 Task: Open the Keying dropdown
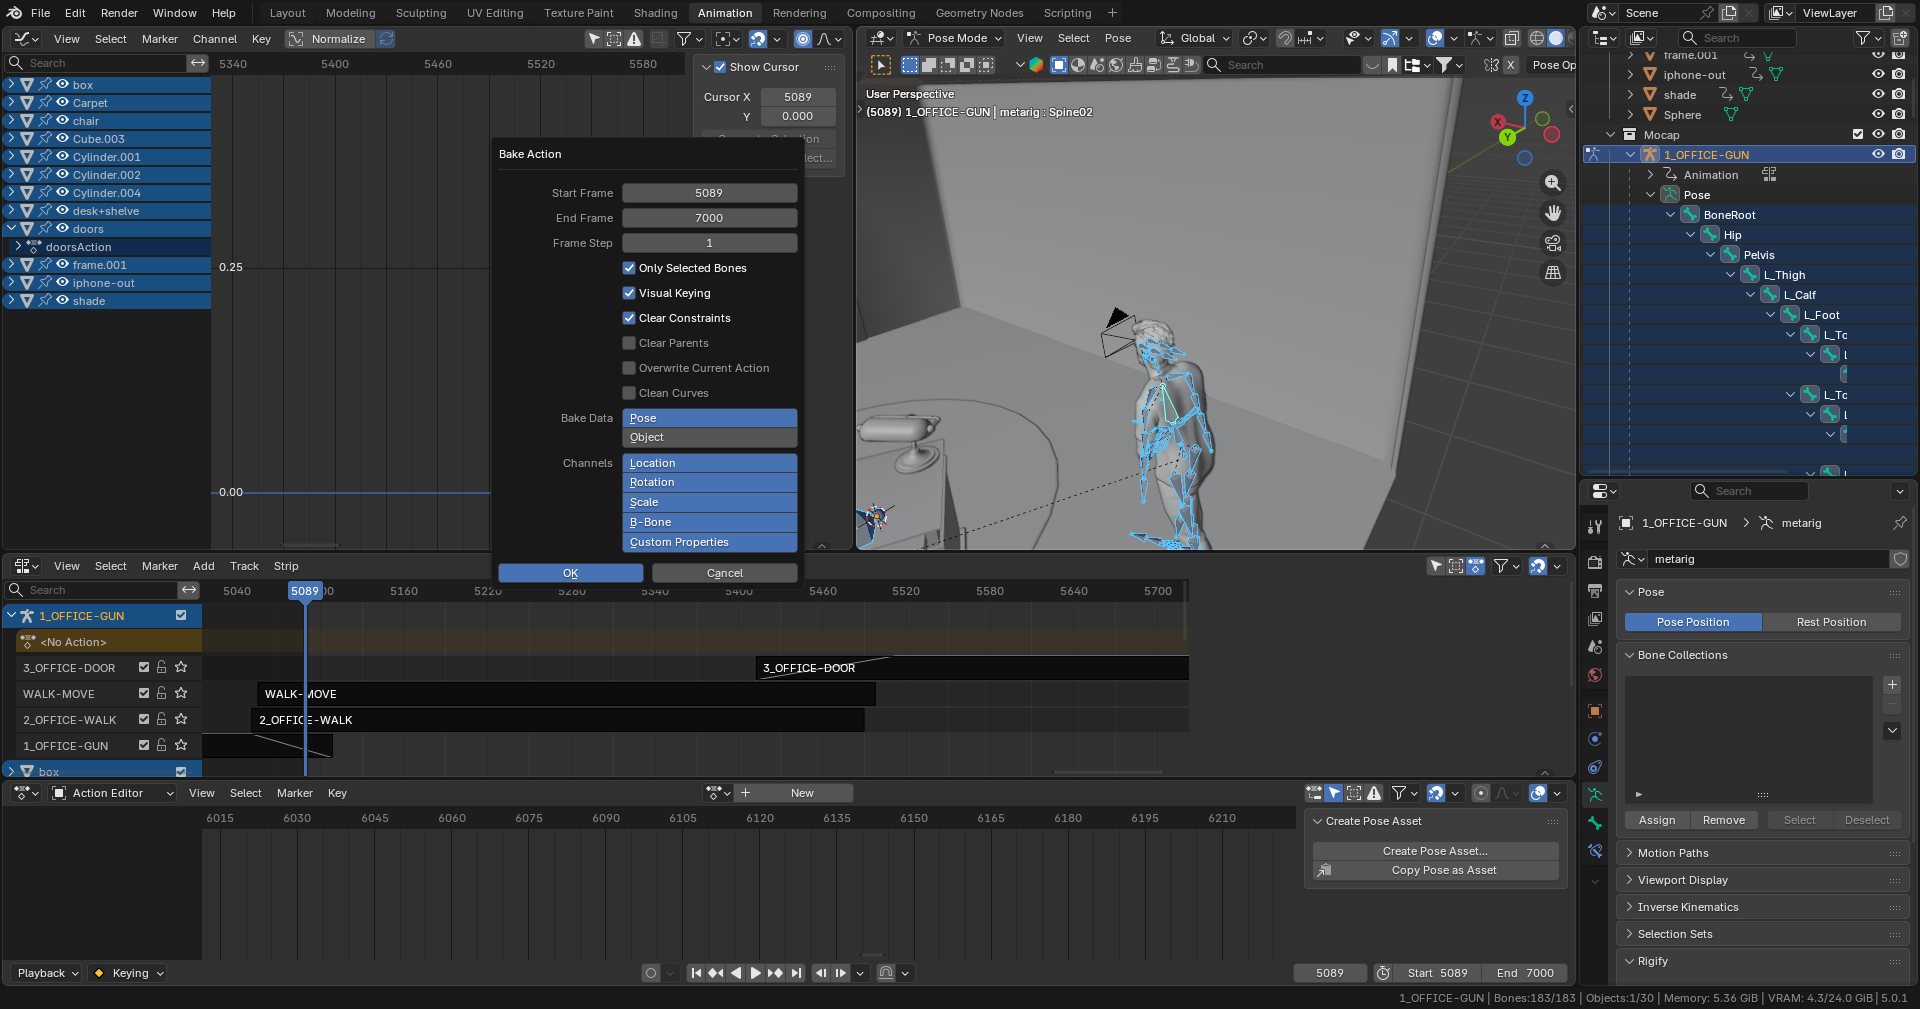128,973
